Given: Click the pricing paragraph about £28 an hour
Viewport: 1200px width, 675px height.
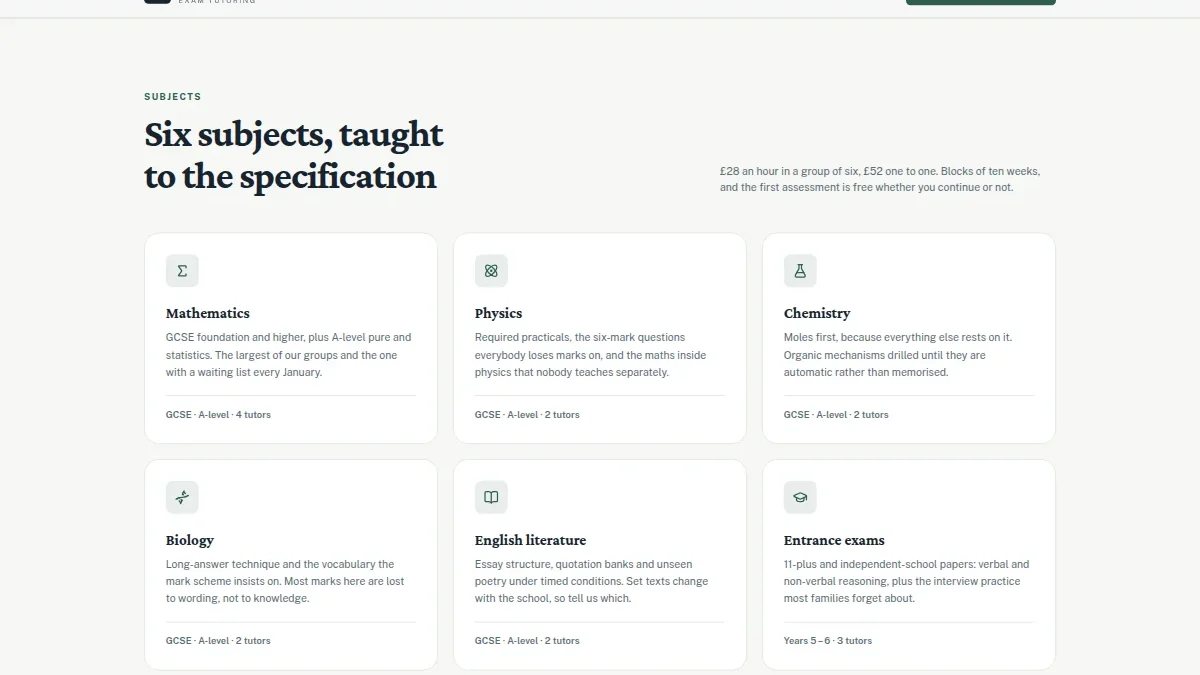Looking at the screenshot, I should pyautogui.click(x=880, y=179).
